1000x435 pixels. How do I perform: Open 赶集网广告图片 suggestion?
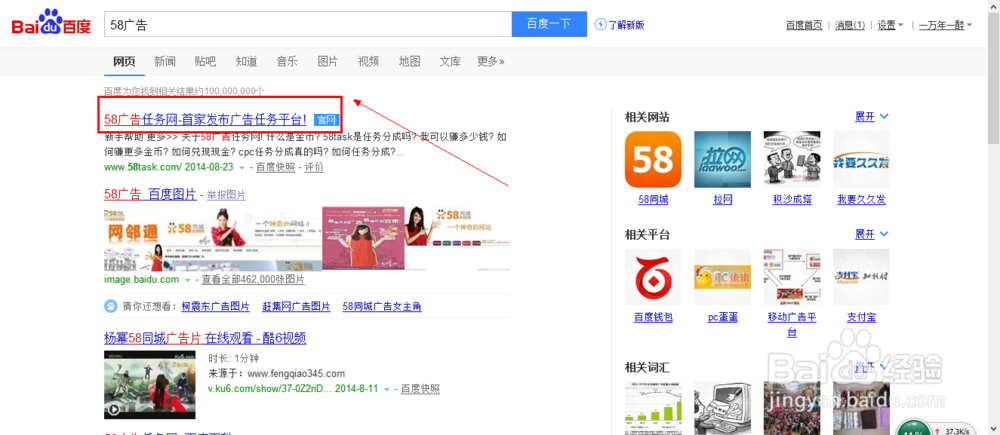pos(297,307)
